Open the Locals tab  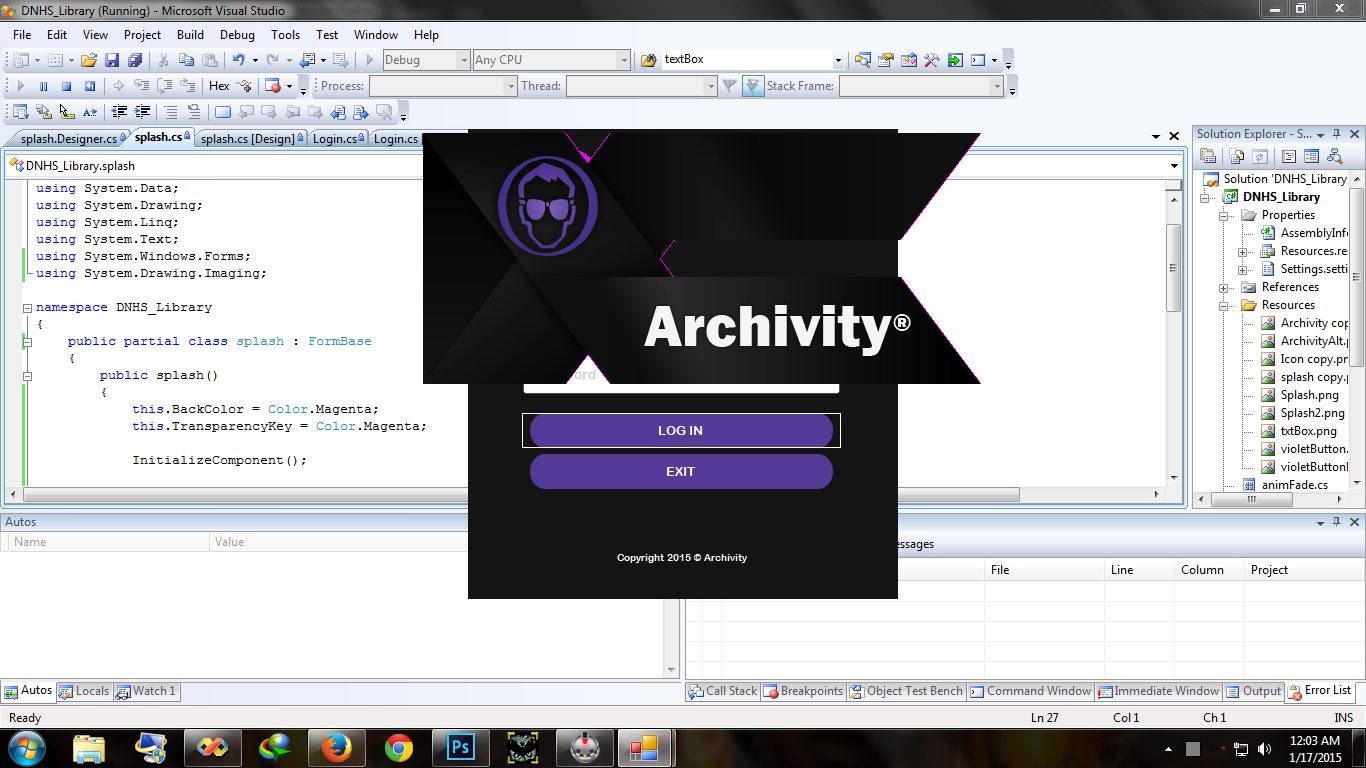click(85, 691)
